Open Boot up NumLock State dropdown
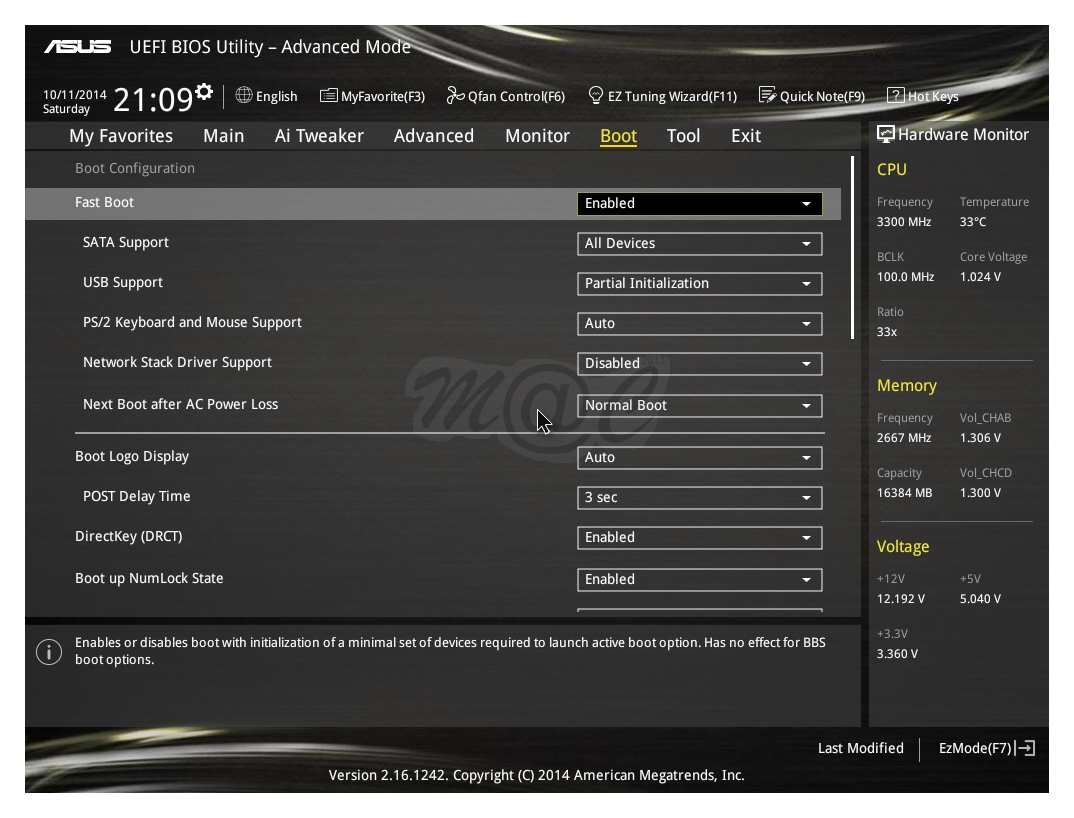This screenshot has width=1074, height=818. pos(699,580)
